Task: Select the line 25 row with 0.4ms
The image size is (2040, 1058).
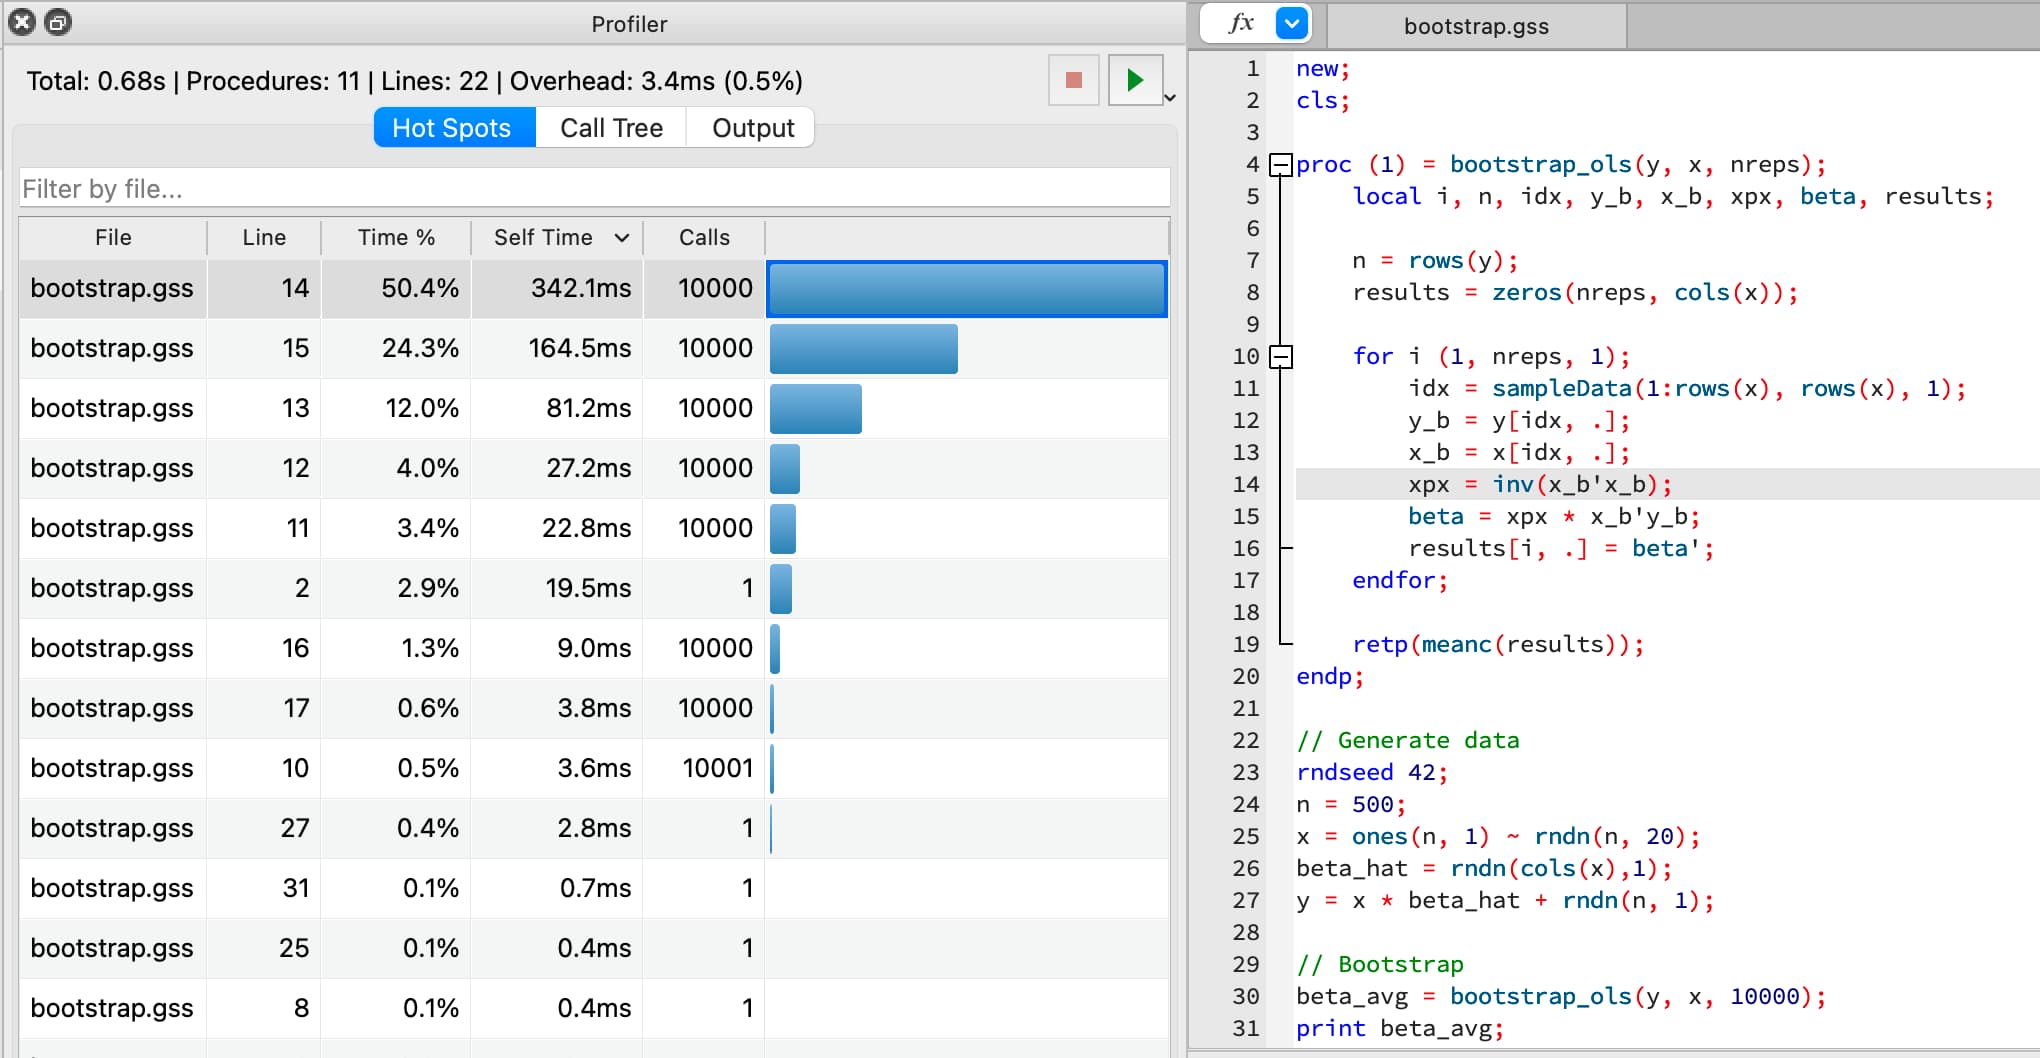Action: (x=594, y=949)
